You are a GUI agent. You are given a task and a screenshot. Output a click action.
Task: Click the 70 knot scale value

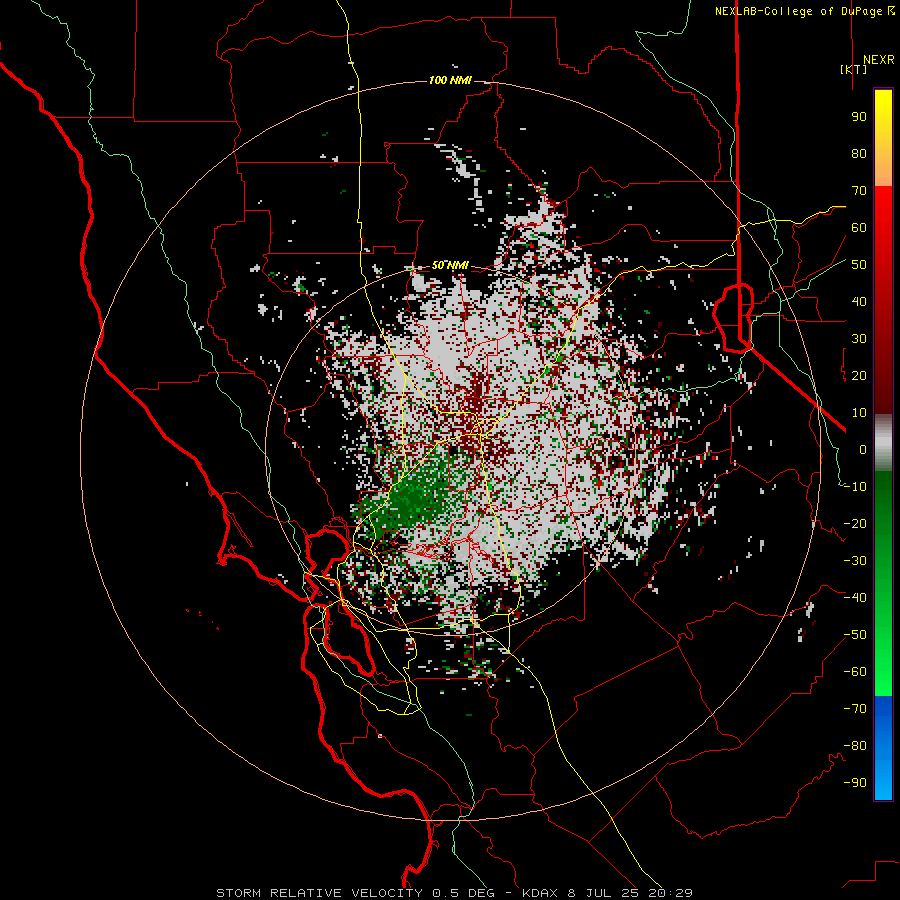[x=859, y=191]
